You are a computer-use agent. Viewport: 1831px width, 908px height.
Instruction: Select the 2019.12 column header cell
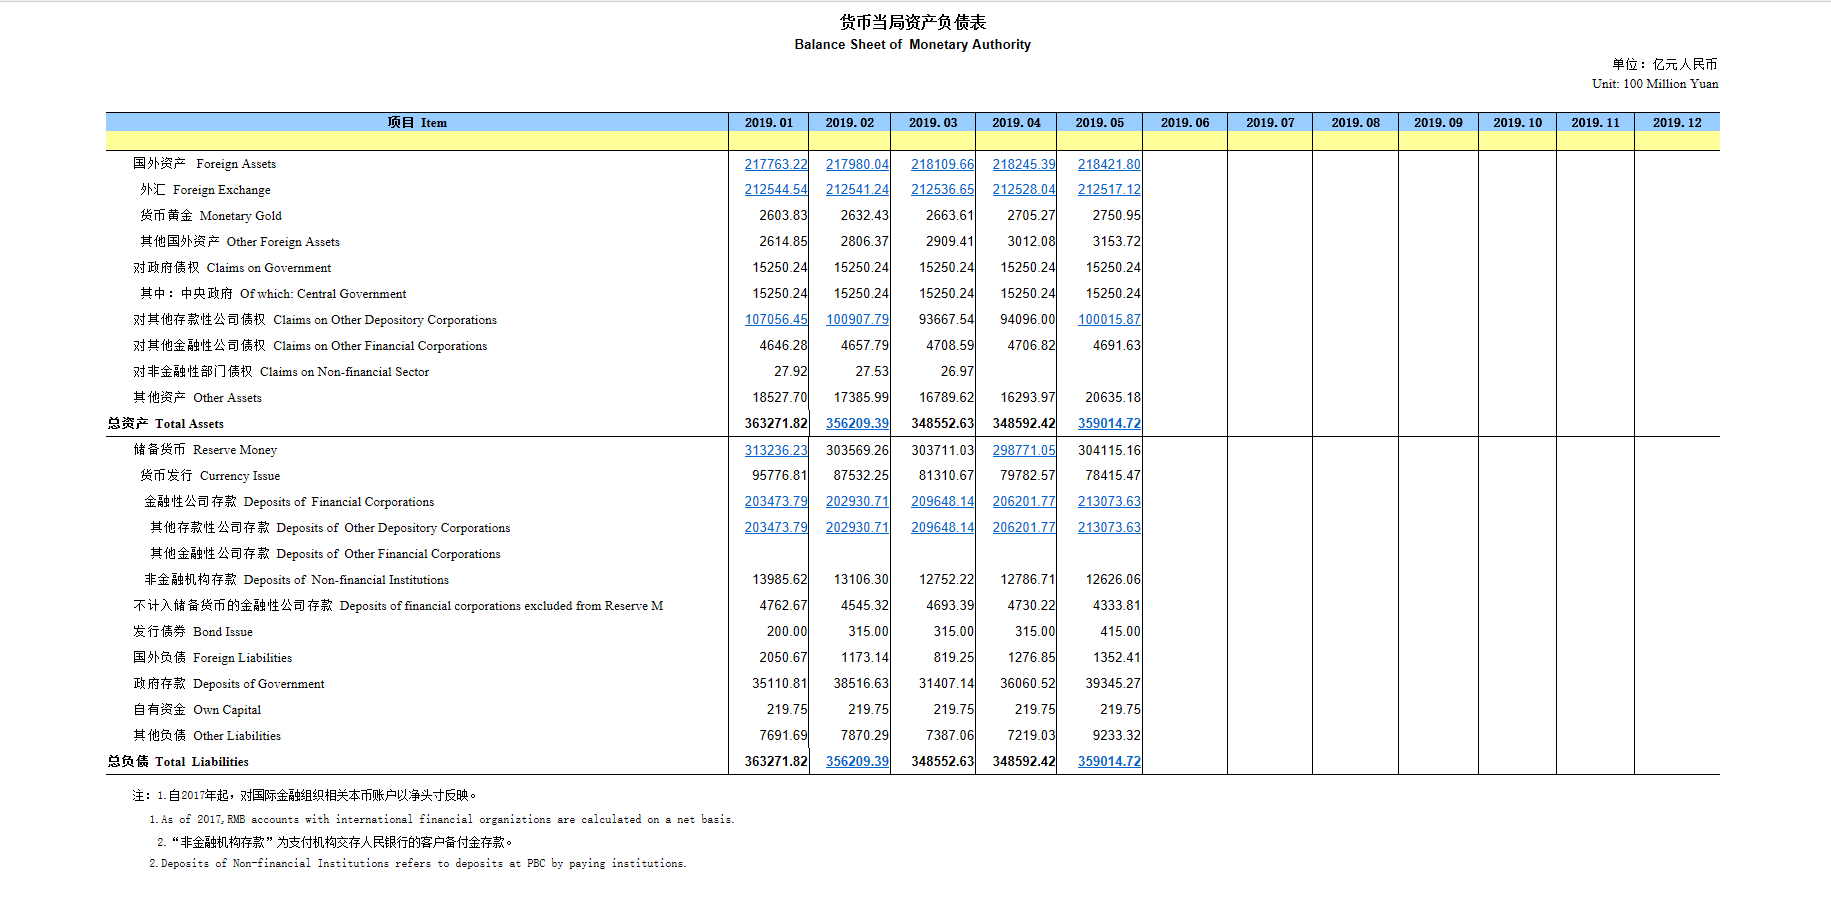pos(1676,123)
